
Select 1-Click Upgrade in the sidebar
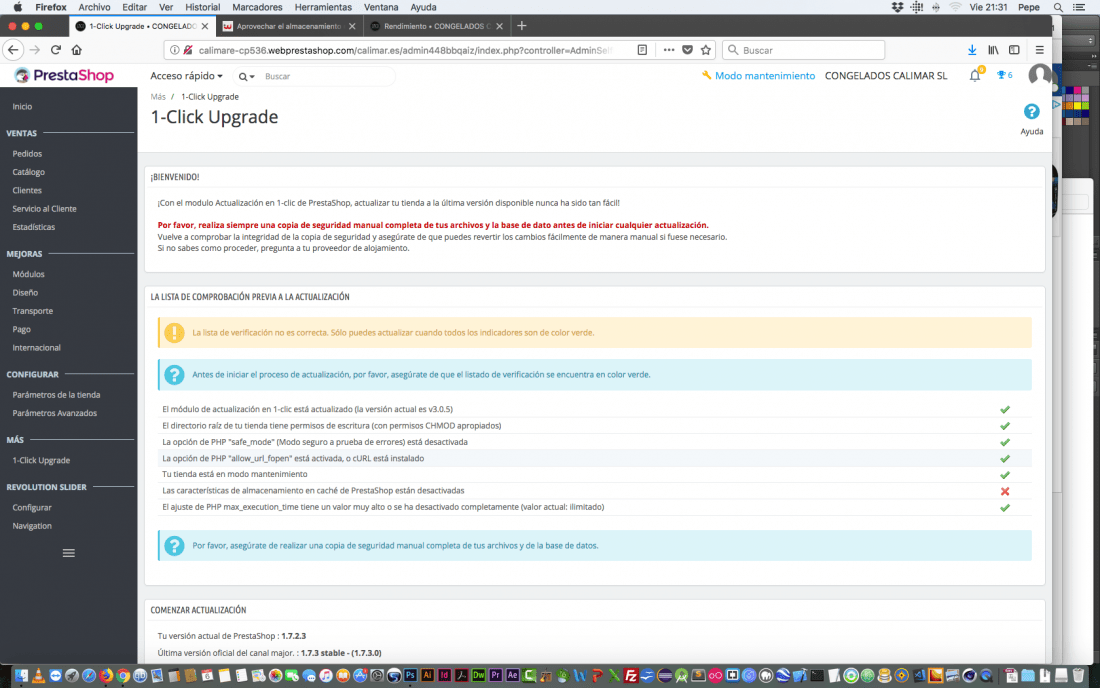(x=41, y=461)
